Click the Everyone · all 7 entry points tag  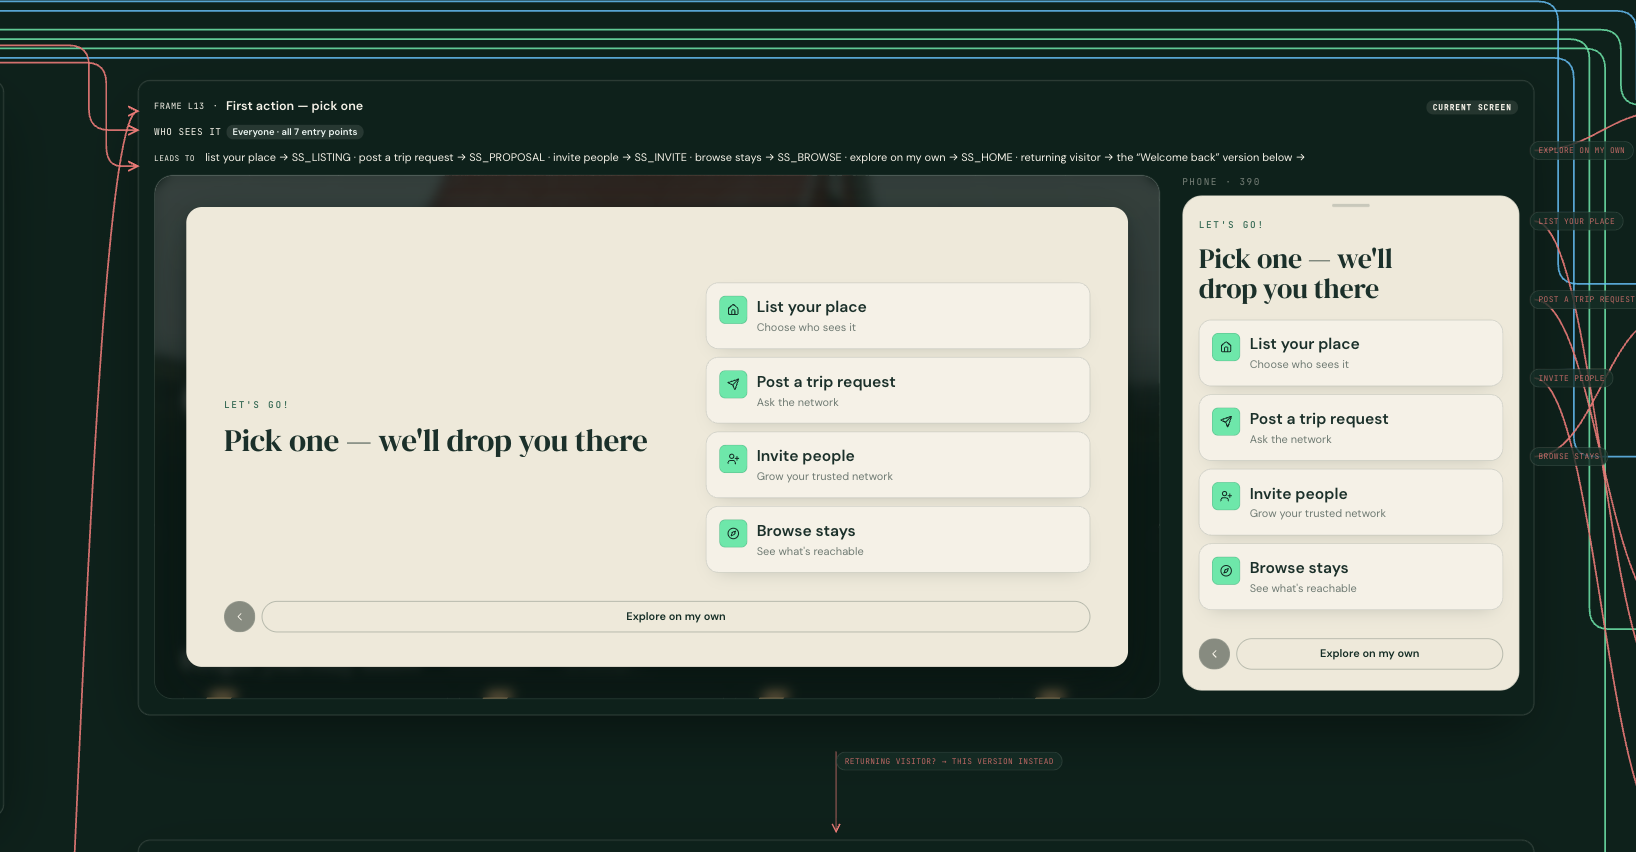click(x=295, y=132)
